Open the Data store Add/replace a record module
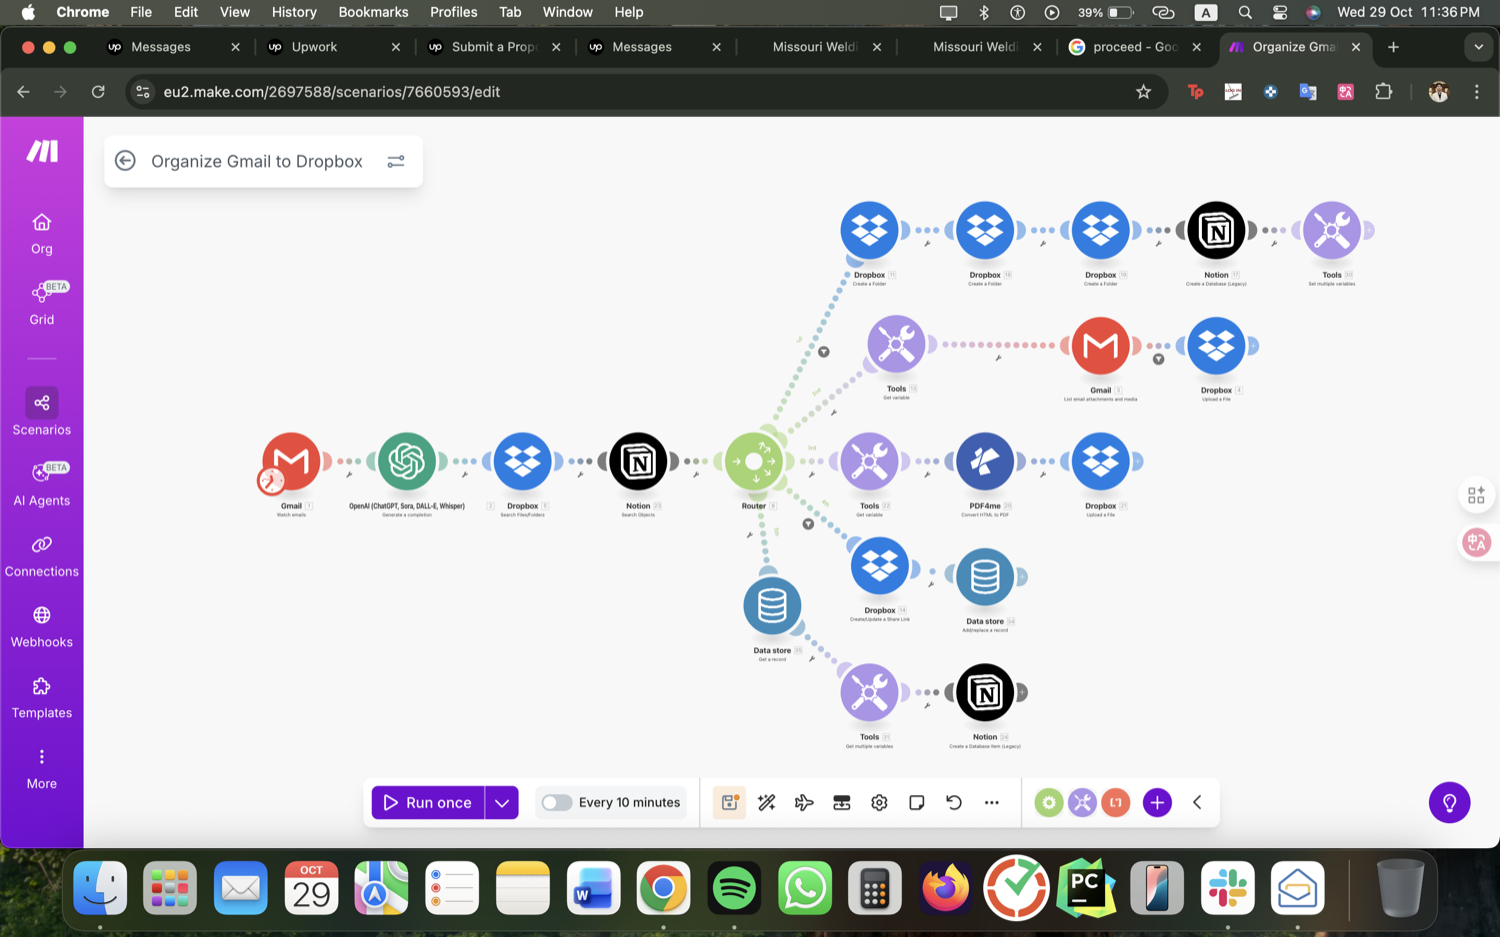This screenshot has width=1500, height=937. click(x=985, y=577)
